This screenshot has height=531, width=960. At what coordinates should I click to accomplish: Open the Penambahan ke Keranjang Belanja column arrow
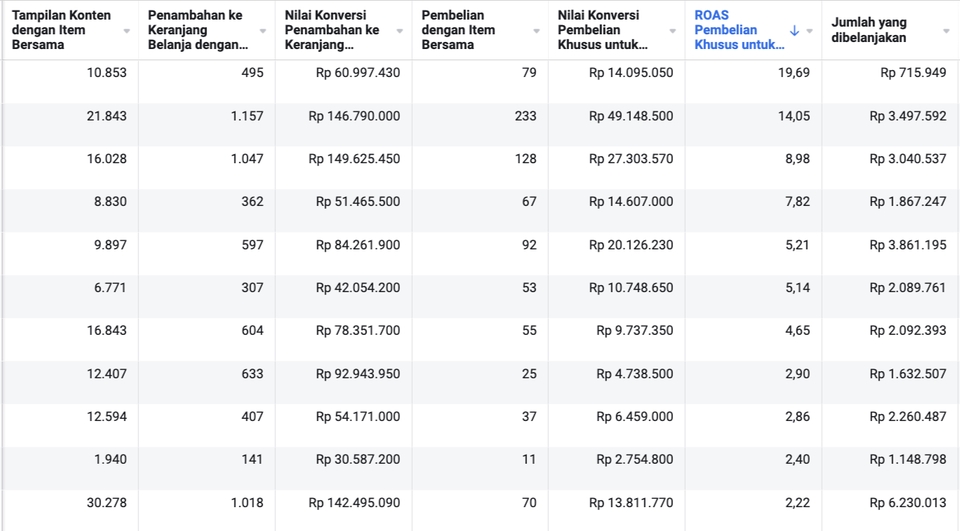click(x=263, y=31)
